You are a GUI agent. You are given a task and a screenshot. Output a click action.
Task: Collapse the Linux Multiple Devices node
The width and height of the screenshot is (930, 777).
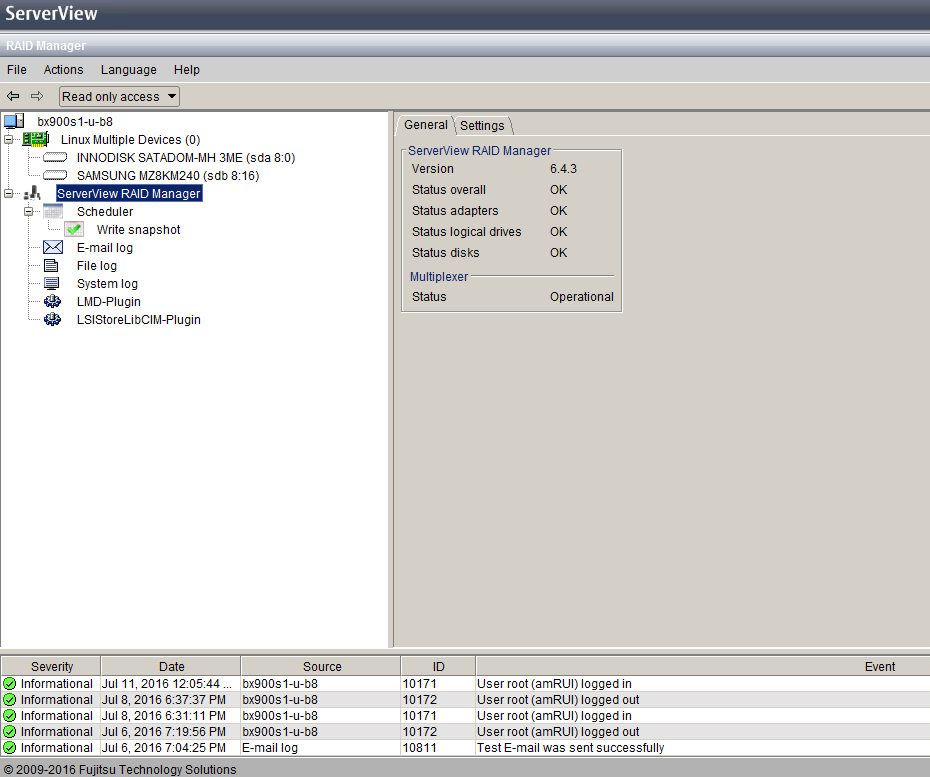point(8,140)
